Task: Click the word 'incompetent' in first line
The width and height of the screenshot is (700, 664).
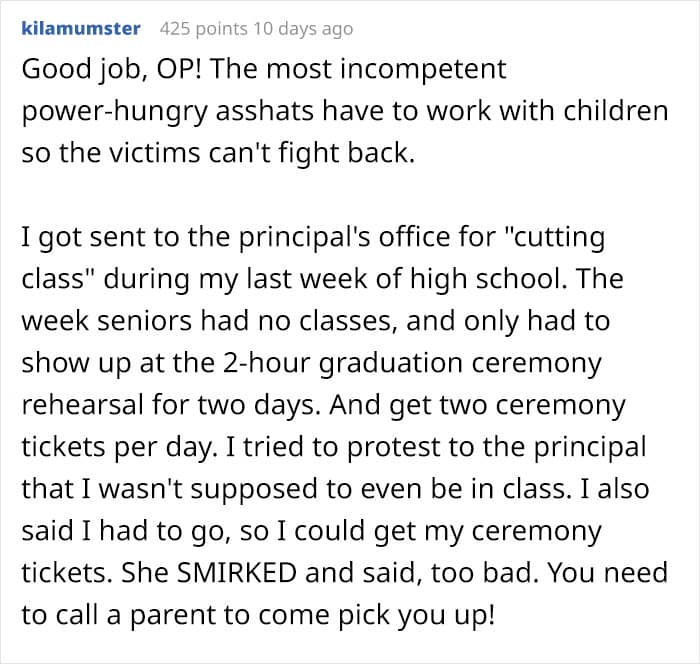Action: 424,70
